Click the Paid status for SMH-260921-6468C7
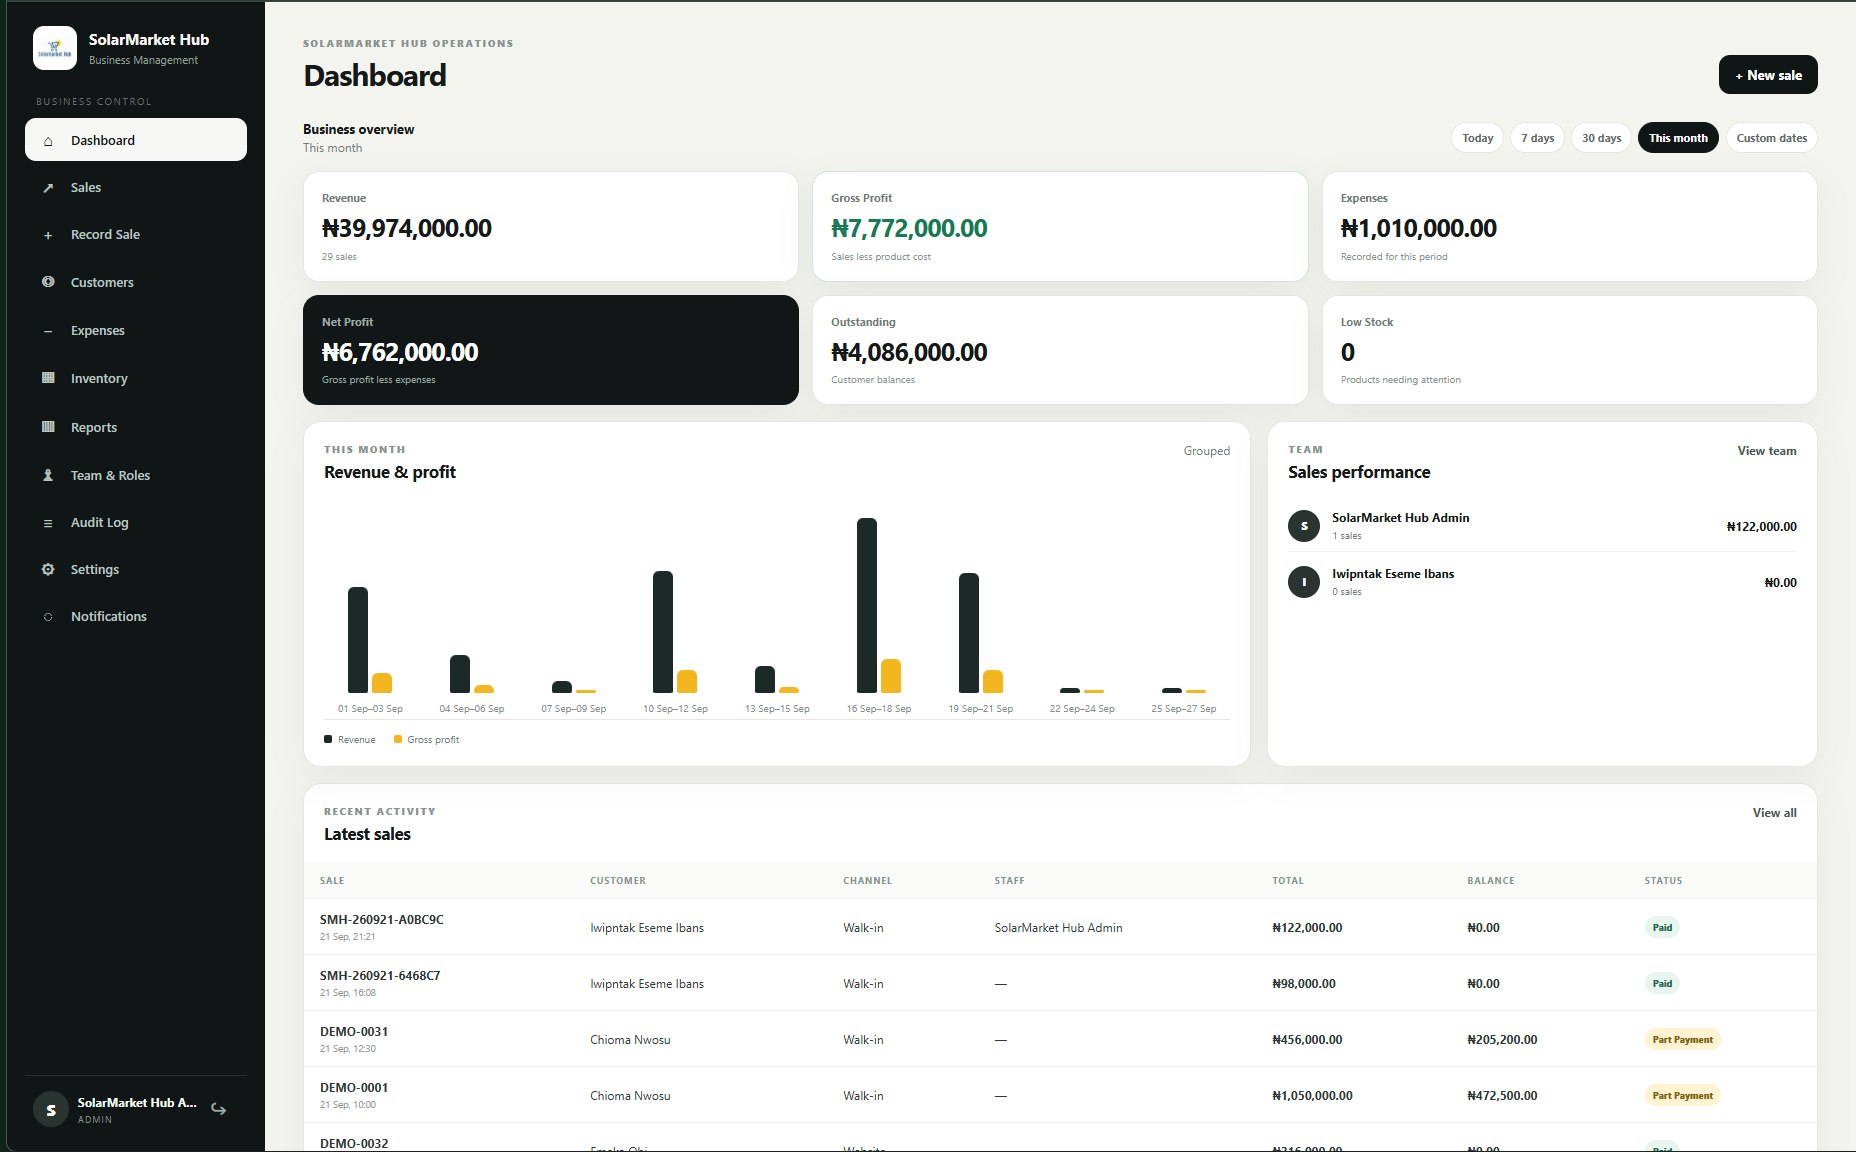Screen dimensions: 1856x1152 pyautogui.click(x=1662, y=984)
